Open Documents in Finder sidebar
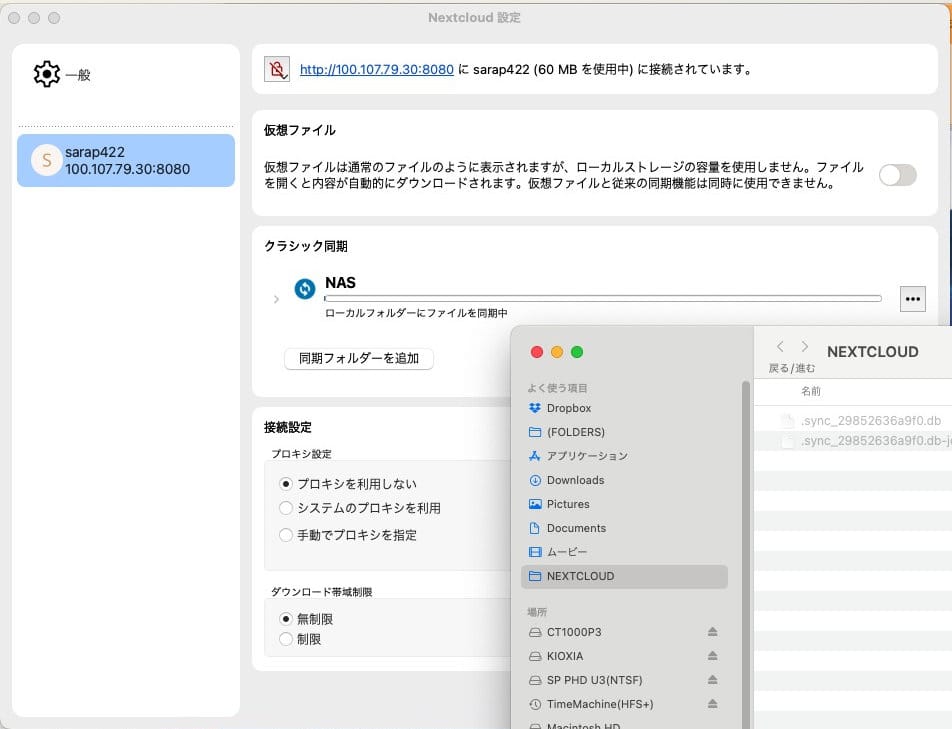 click(624, 528)
